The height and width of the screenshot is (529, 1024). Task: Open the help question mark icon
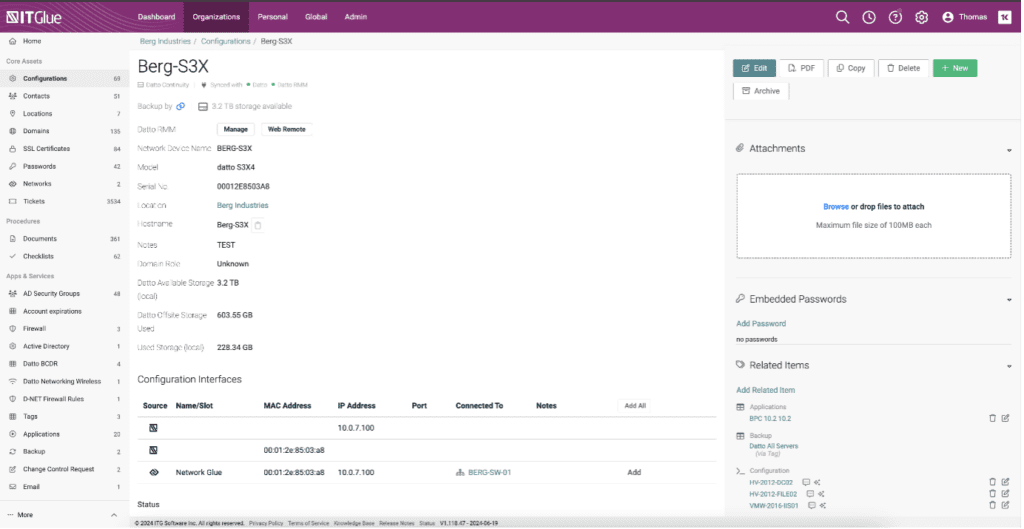(x=895, y=17)
